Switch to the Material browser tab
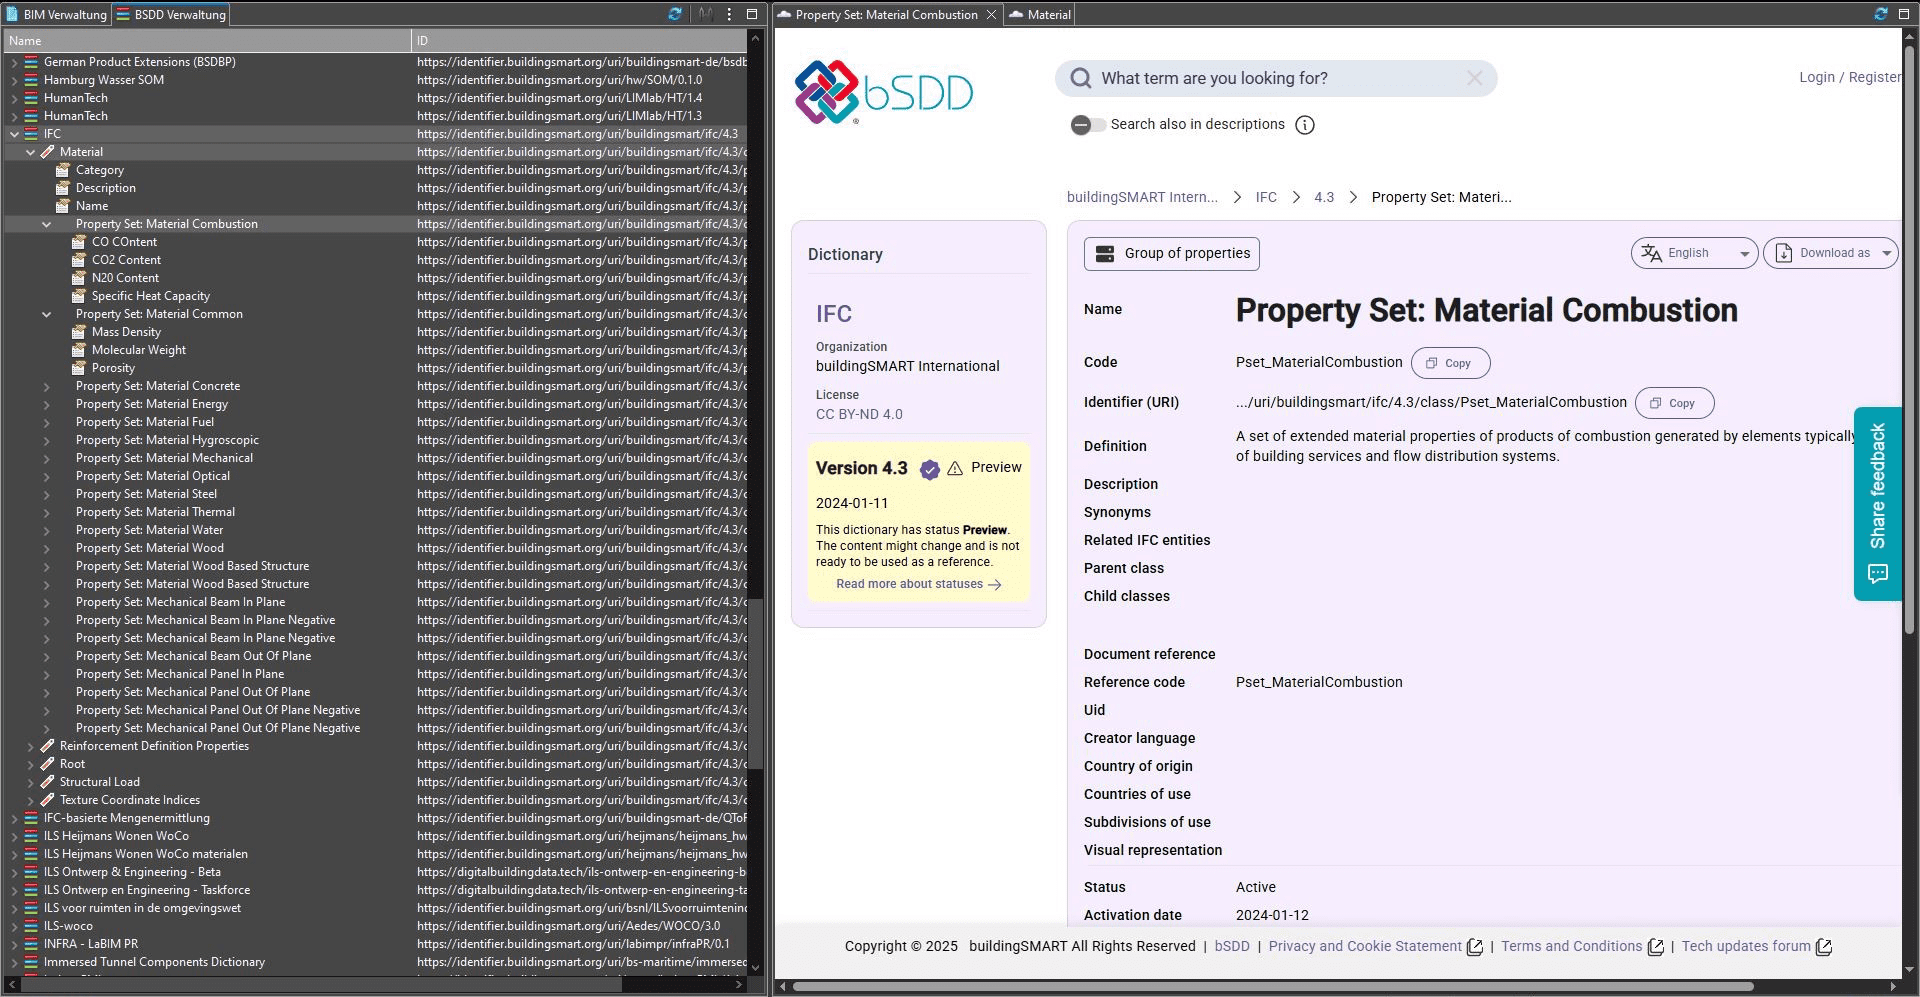This screenshot has height=997, width=1920. pos(1040,14)
